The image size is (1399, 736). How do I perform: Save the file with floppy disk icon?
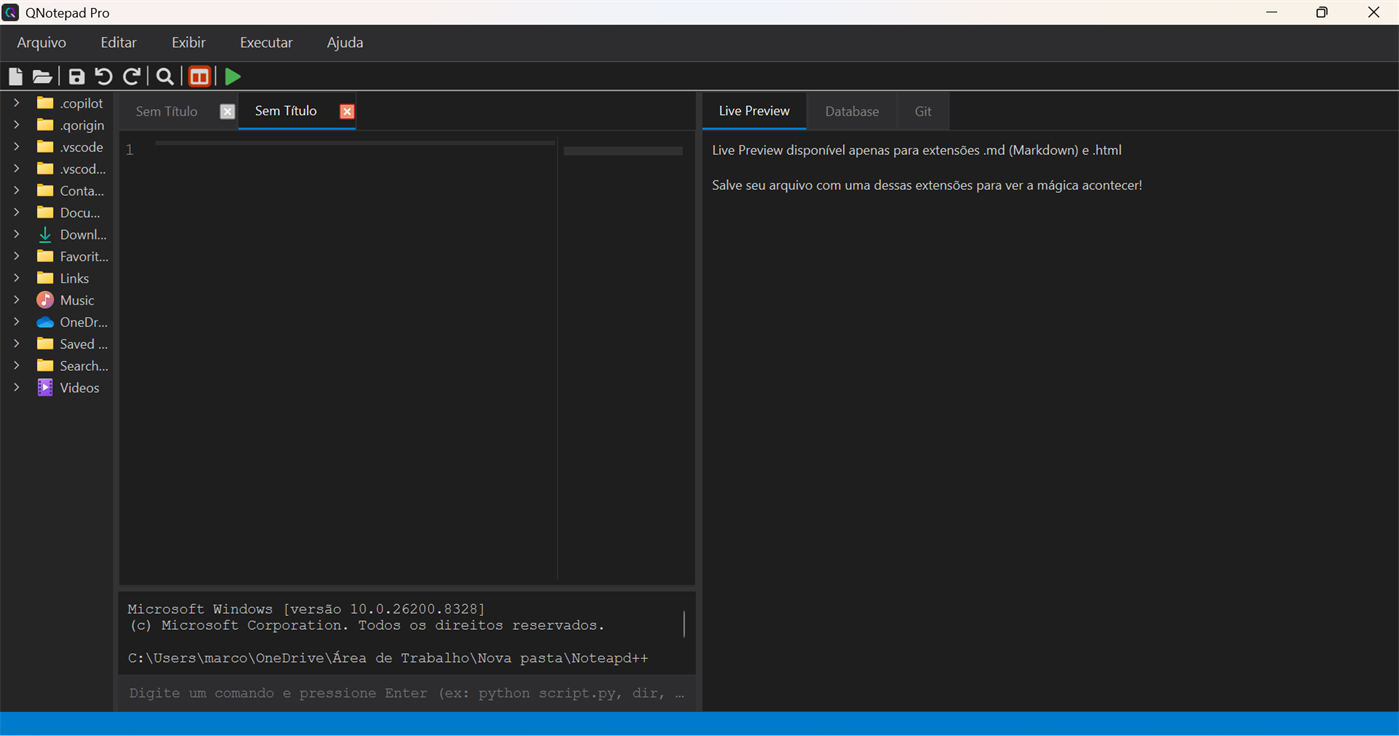coord(77,76)
